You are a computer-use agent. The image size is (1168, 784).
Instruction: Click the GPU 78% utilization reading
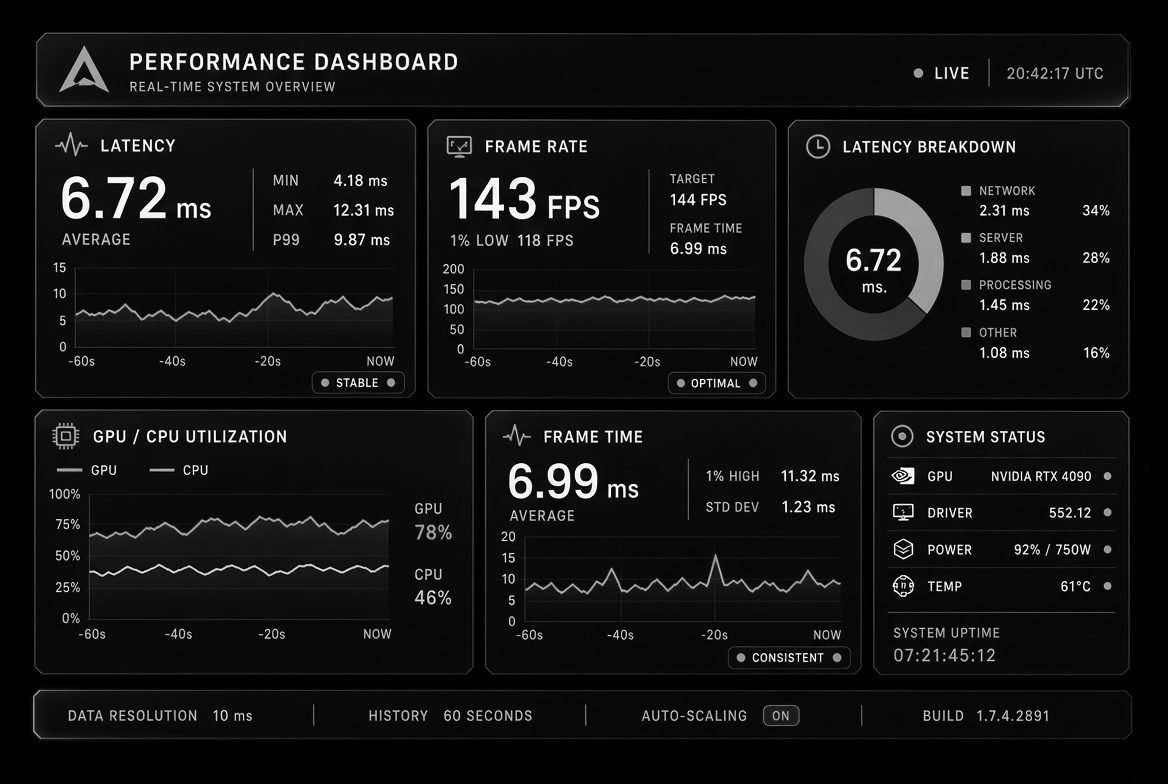433,532
